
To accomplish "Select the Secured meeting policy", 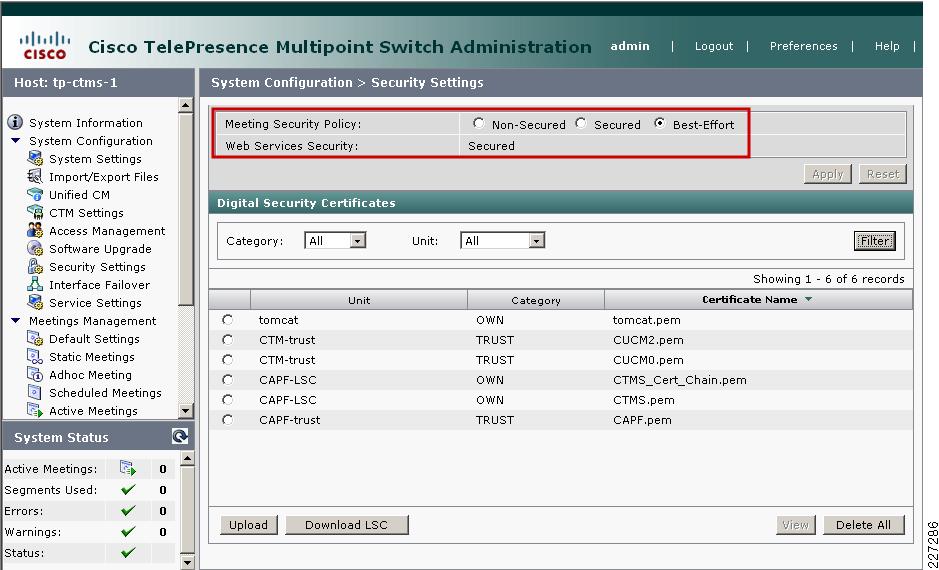I will tap(580, 123).
